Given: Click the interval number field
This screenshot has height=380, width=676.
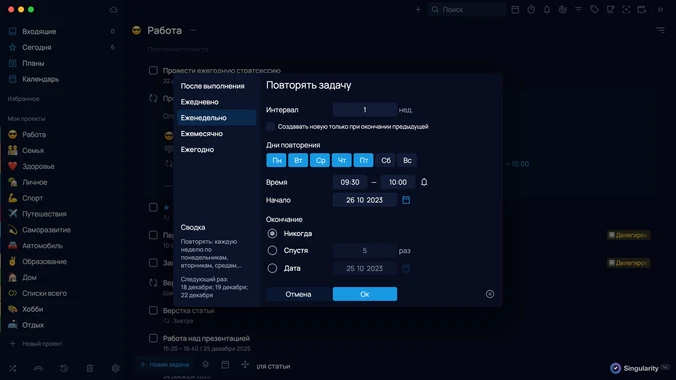Looking at the screenshot, I should 365,110.
